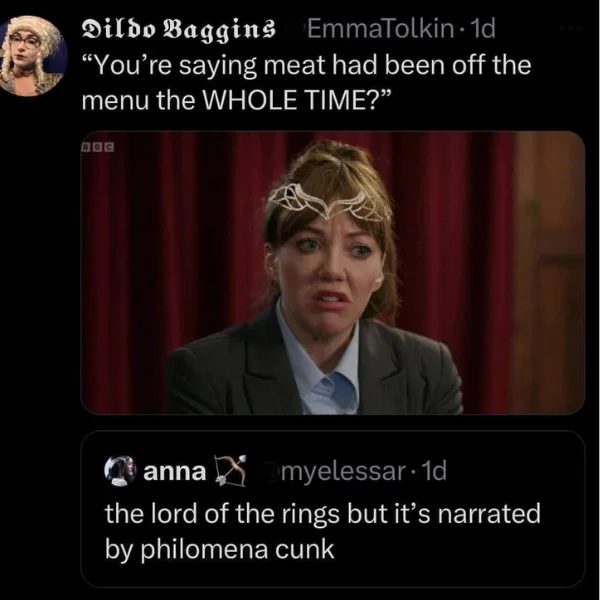Viewport: 600px width, 600px height.
Task: Click the anna display name
Action: 174,471
